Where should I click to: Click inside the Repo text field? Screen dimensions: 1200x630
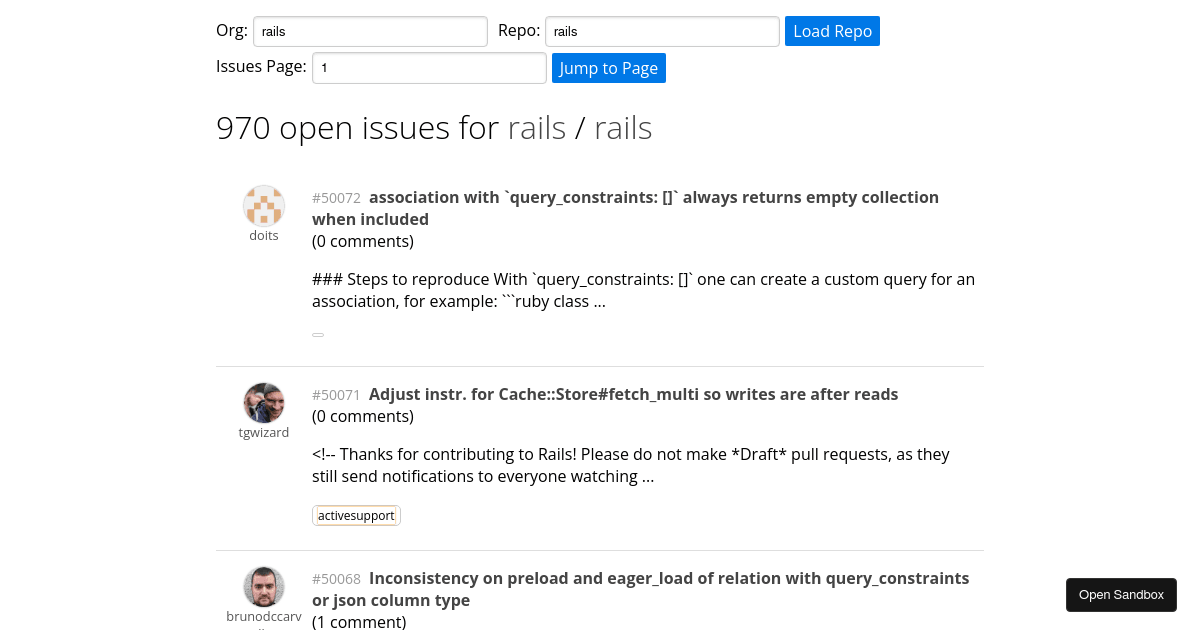[661, 31]
